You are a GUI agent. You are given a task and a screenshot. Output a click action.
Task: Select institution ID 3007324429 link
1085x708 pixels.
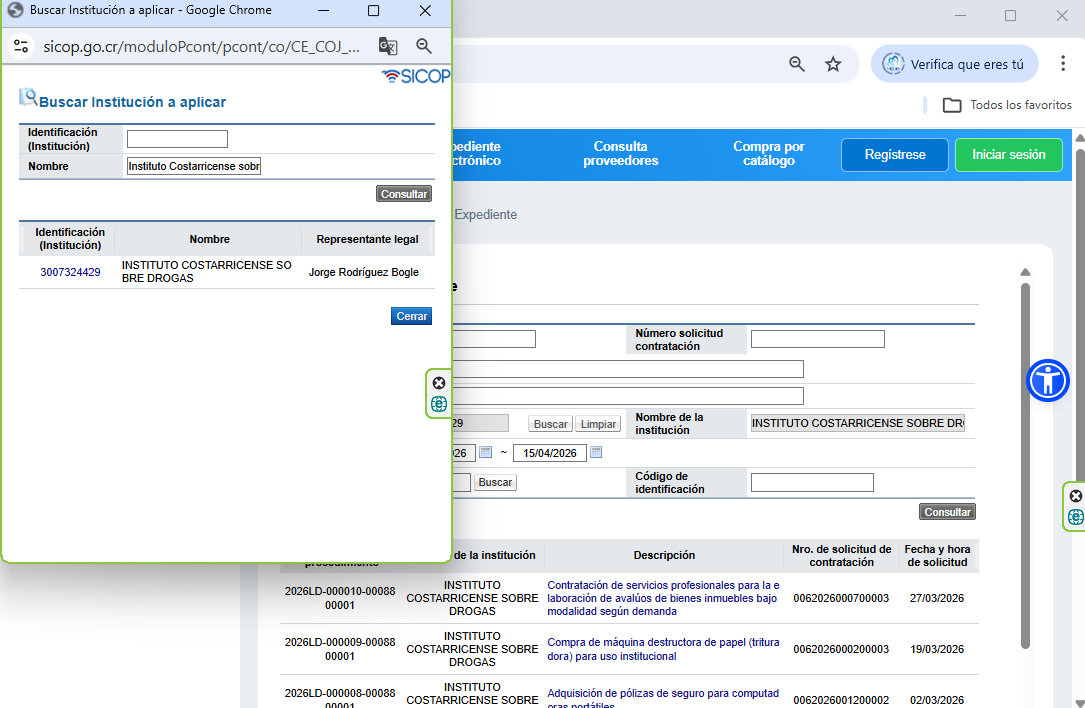coord(70,272)
